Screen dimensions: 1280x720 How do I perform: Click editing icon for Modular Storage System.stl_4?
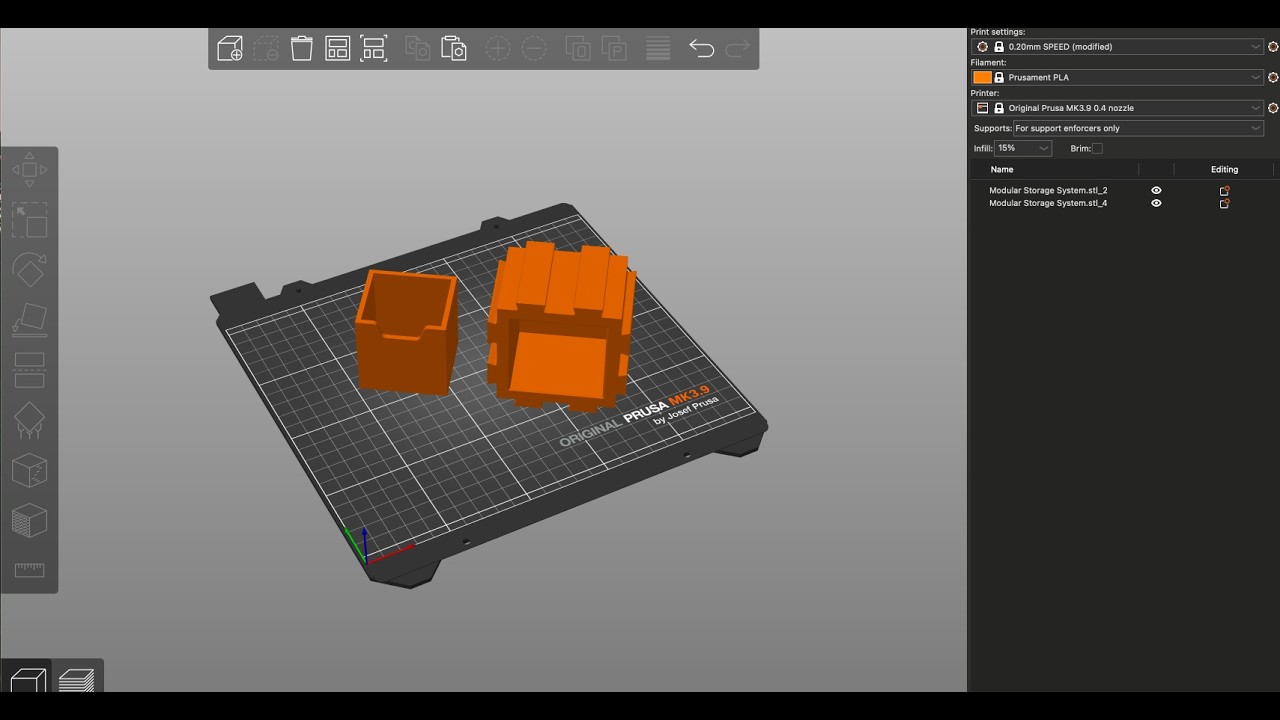pyautogui.click(x=1224, y=203)
